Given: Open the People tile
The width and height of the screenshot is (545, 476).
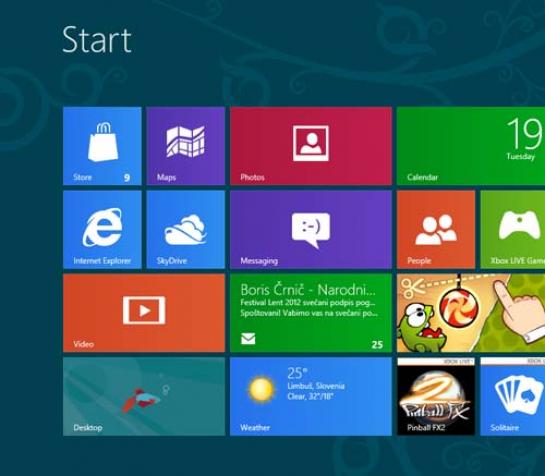Looking at the screenshot, I should [x=436, y=229].
